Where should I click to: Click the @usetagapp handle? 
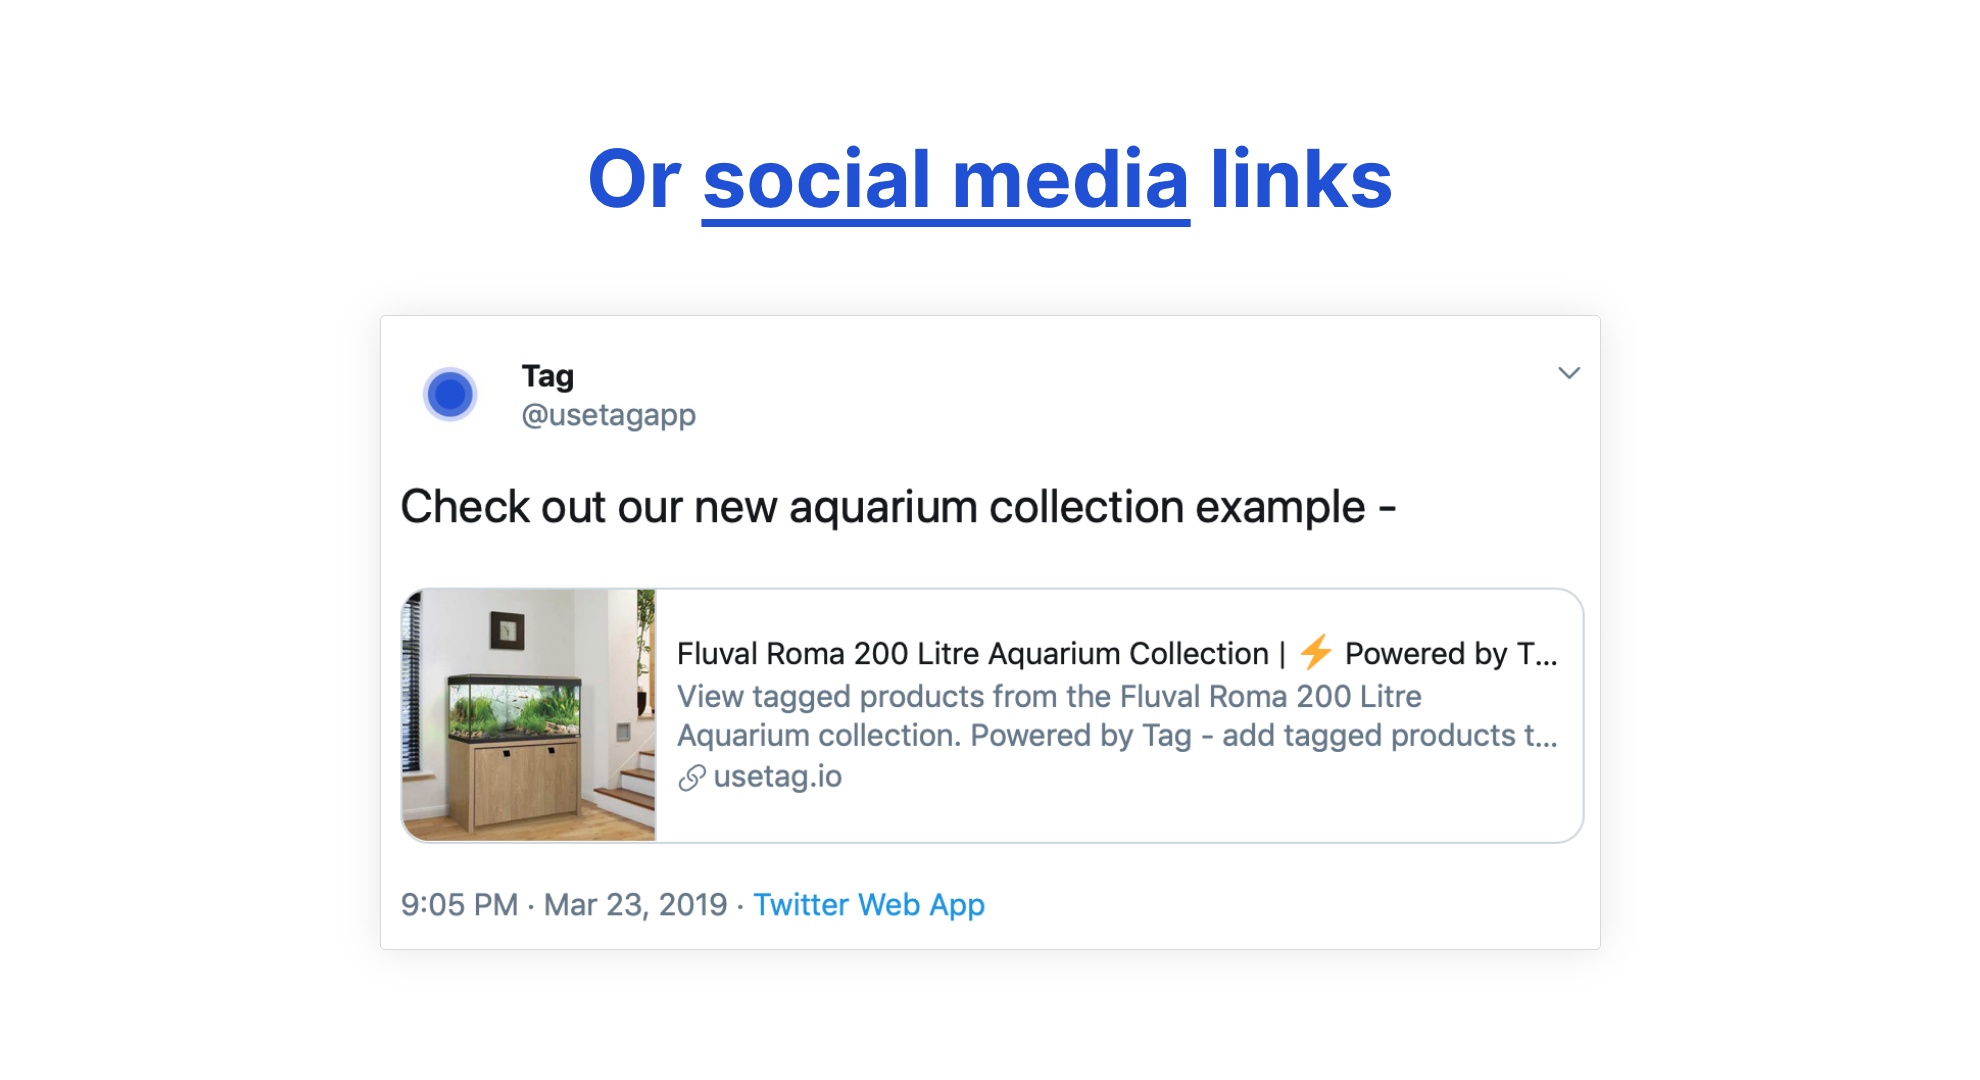608,414
